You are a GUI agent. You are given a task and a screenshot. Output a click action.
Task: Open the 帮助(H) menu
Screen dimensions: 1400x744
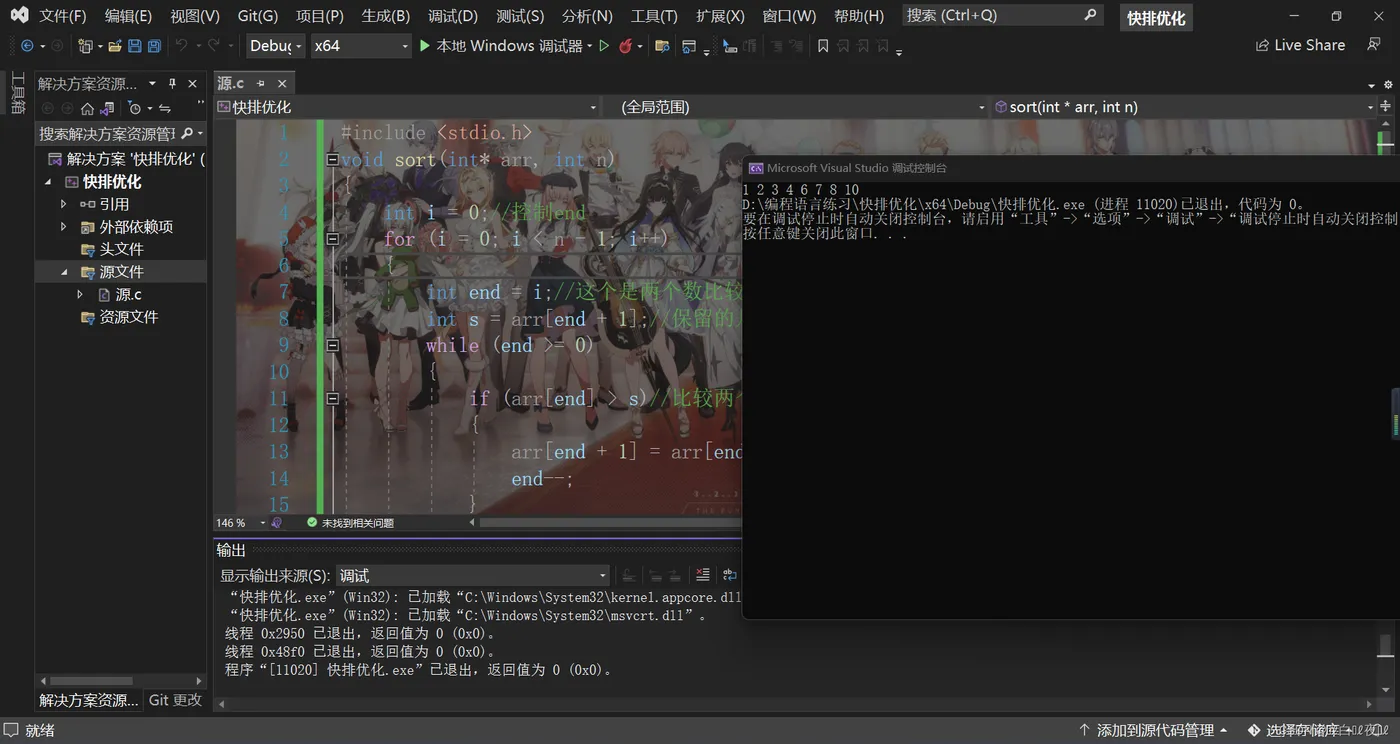coord(859,16)
